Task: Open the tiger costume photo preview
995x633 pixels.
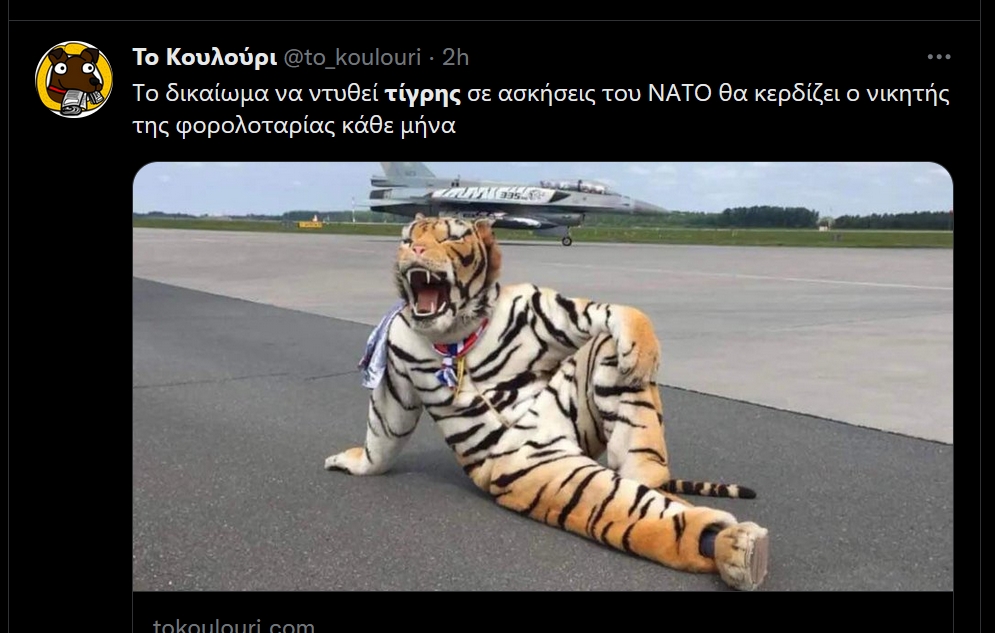Action: 543,377
